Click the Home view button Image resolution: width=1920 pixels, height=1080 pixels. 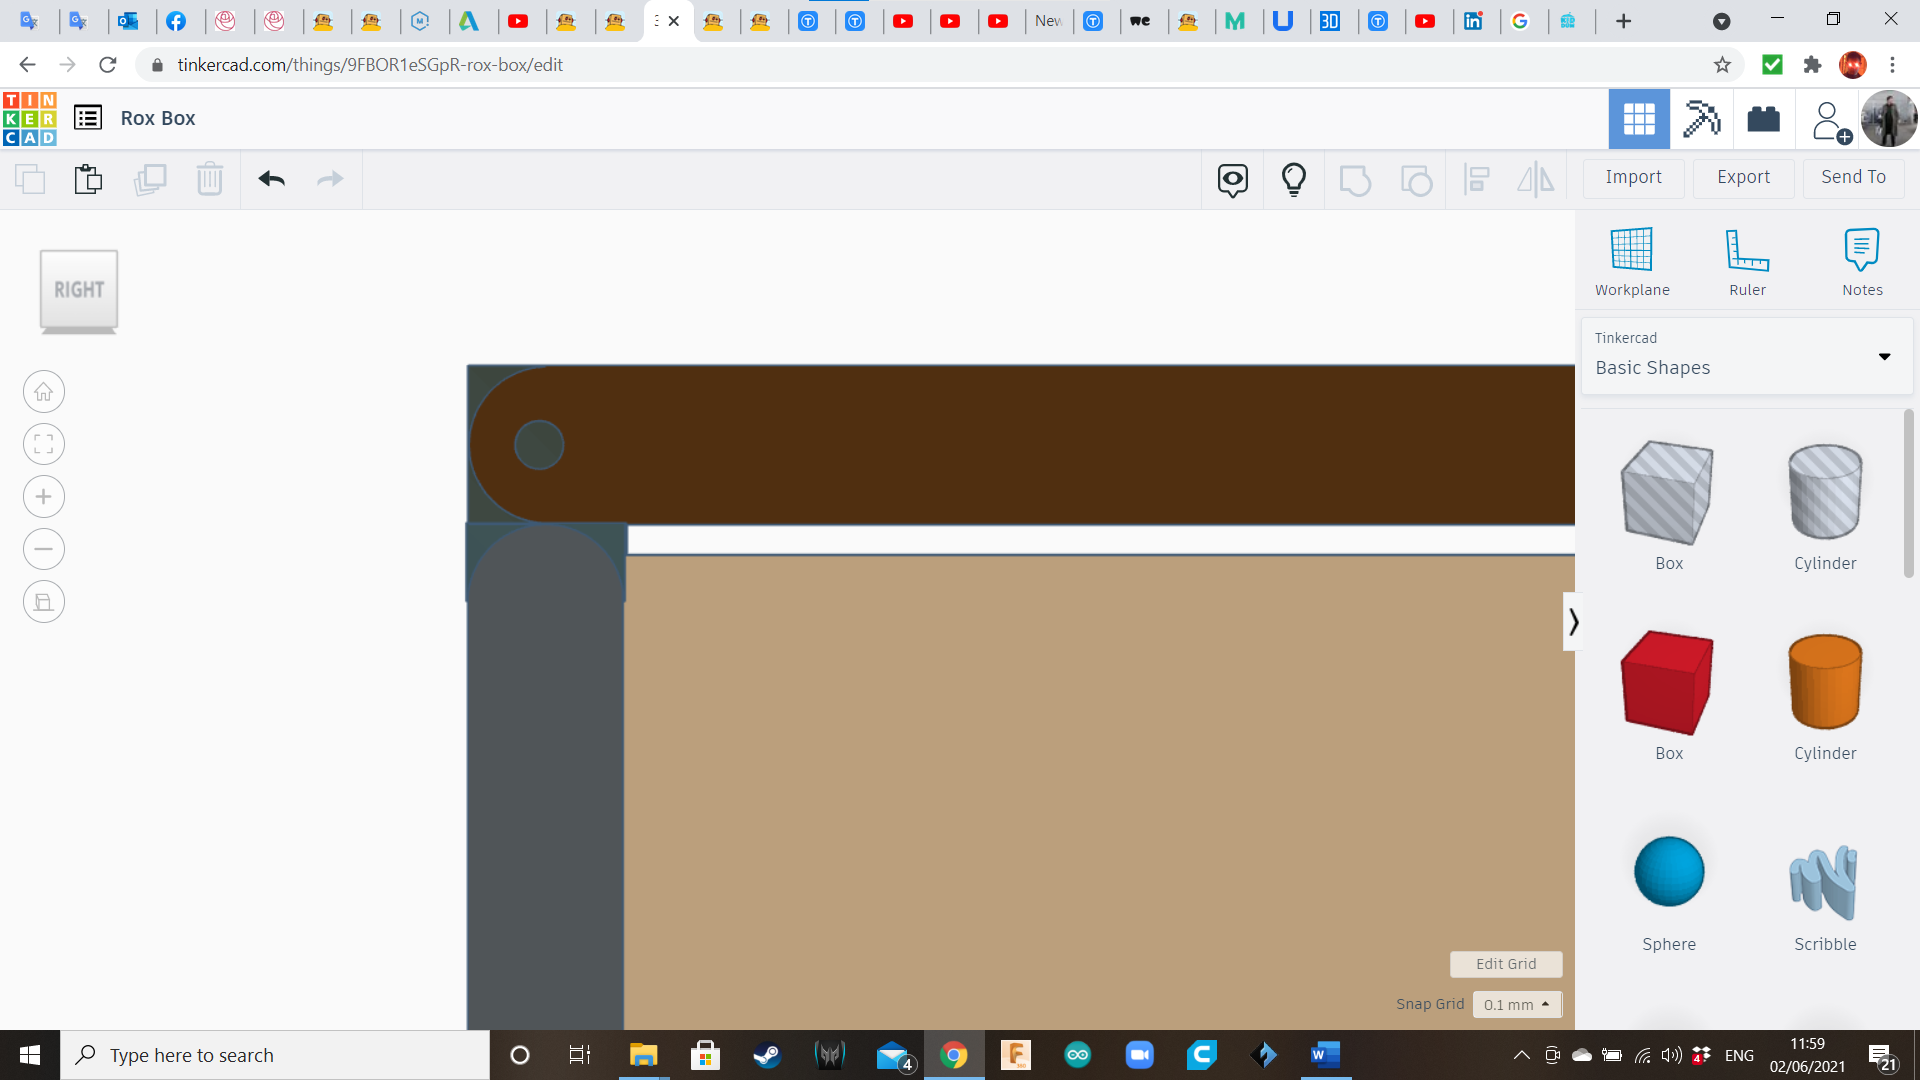point(44,392)
